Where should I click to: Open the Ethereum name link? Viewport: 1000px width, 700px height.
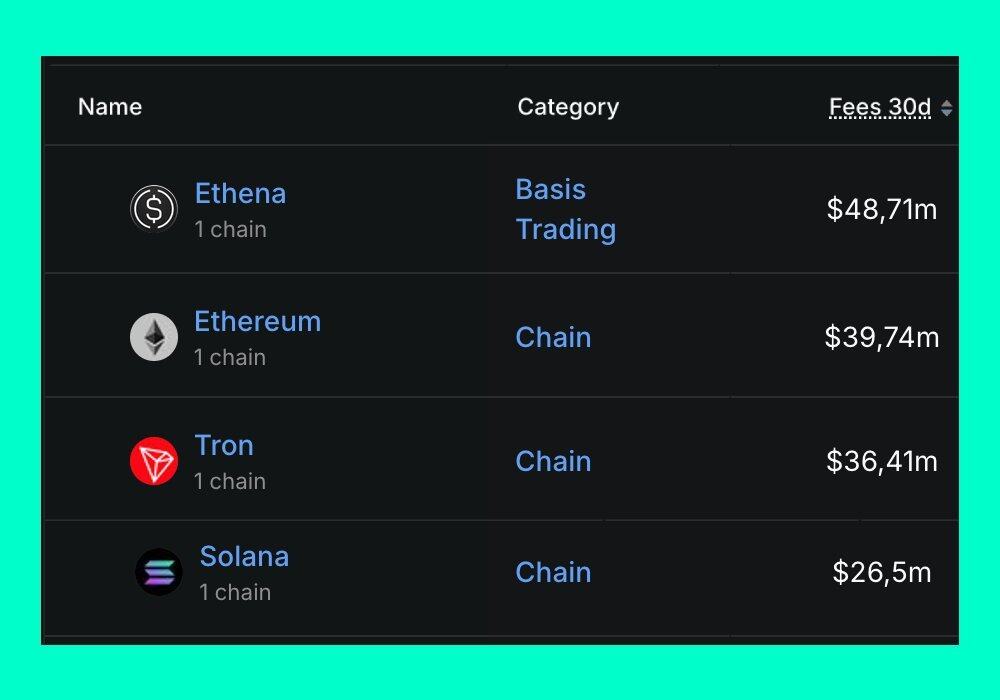[x=257, y=321]
